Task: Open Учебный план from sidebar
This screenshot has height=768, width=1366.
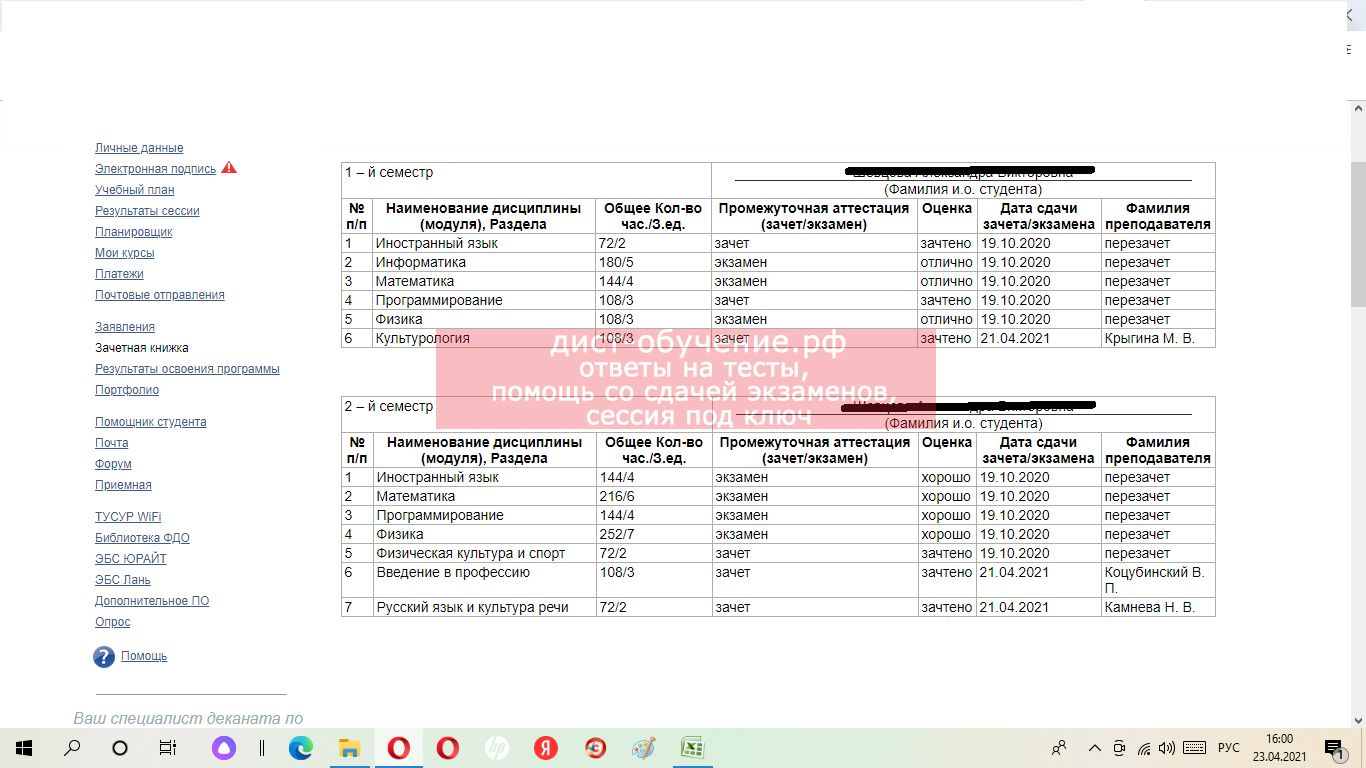Action: tap(135, 190)
